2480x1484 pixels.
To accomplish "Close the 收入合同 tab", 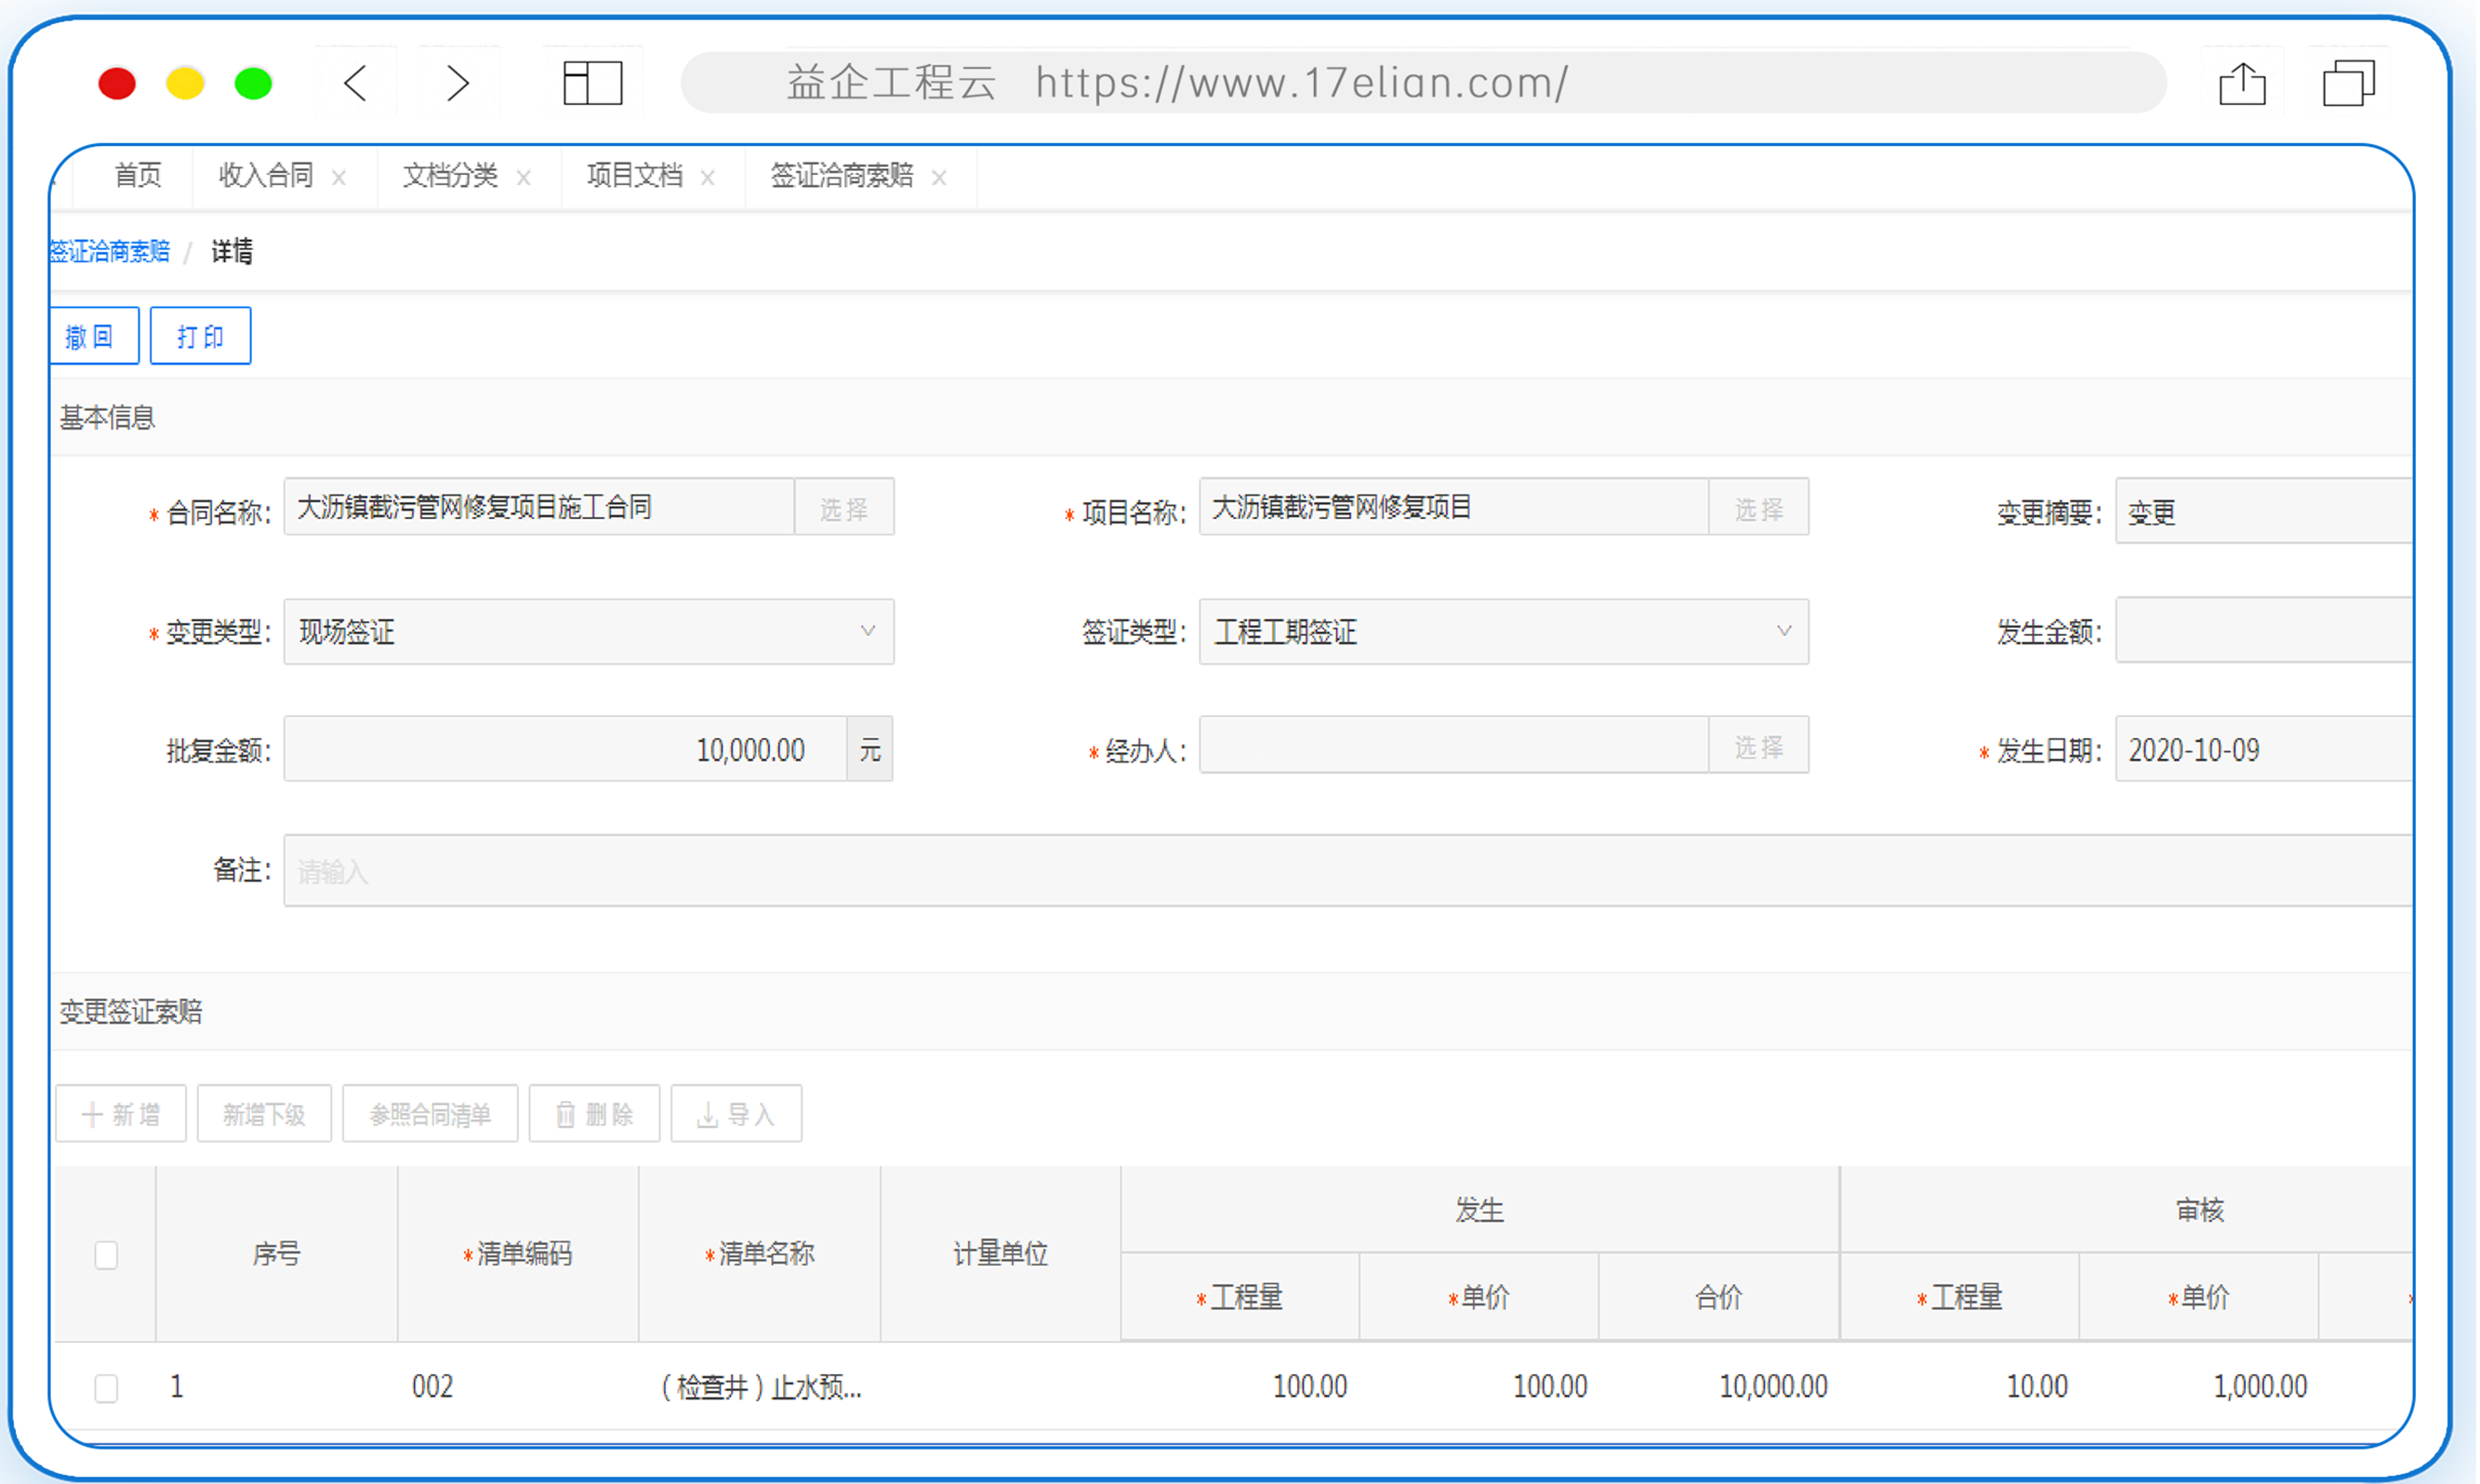I will tap(339, 178).
